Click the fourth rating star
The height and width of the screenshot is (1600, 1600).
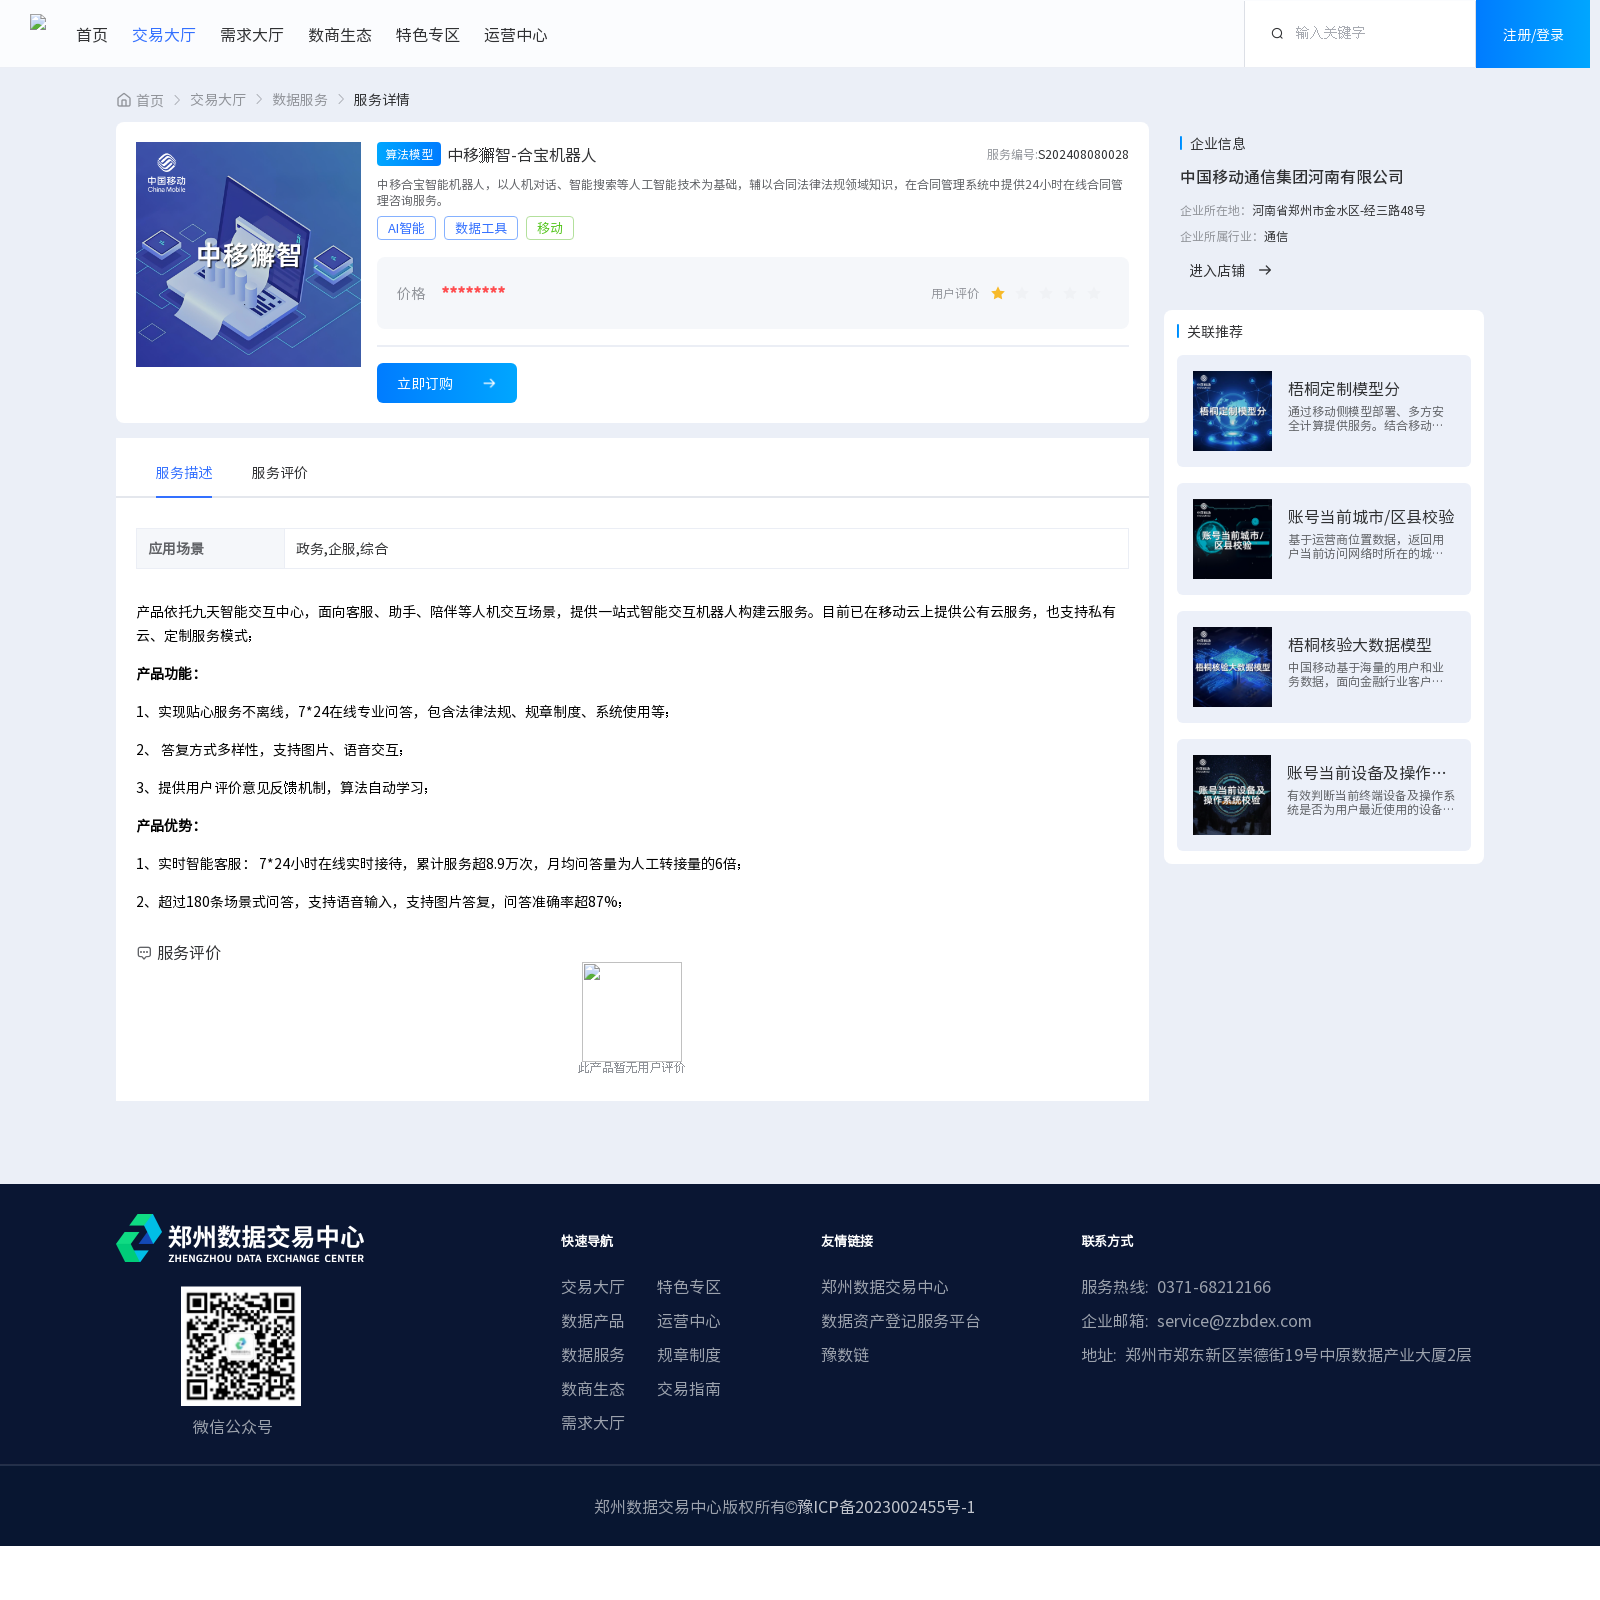1070,293
